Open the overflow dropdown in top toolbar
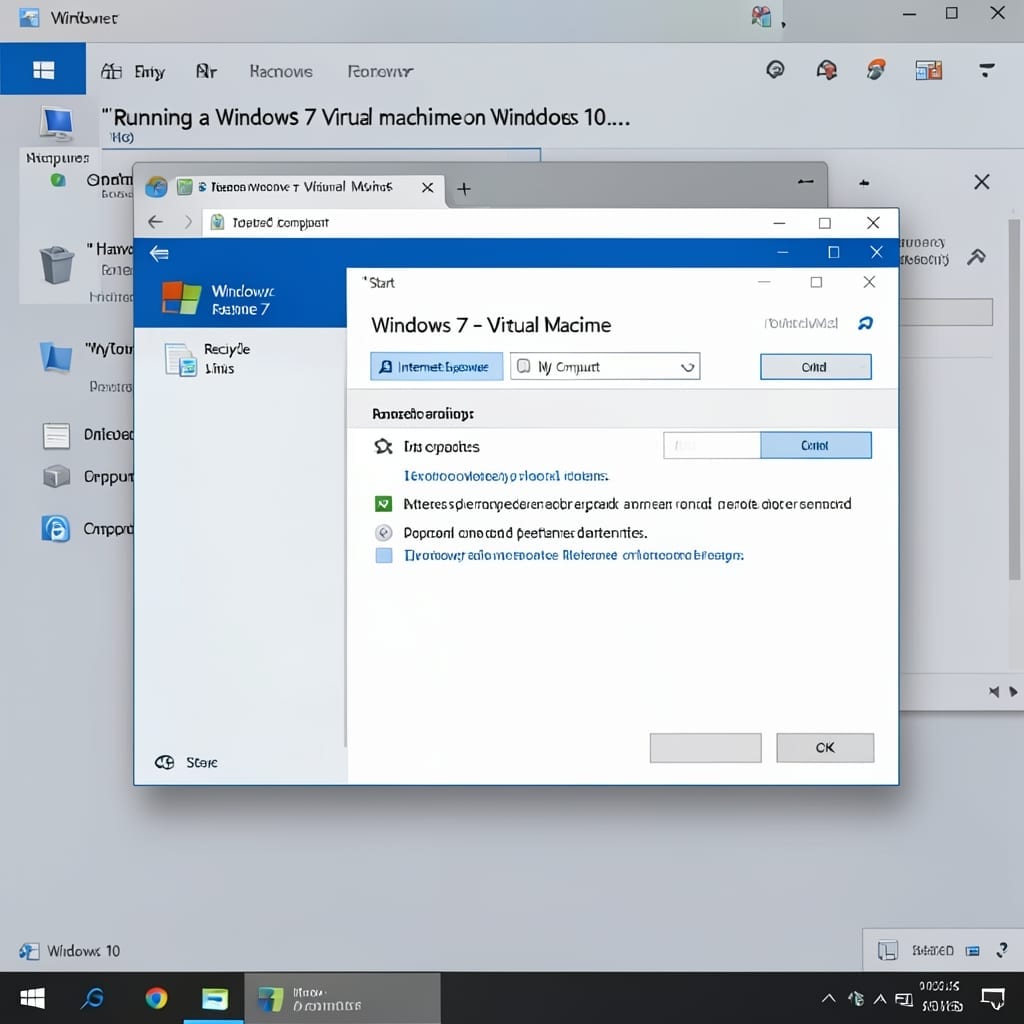The image size is (1024, 1024). (x=987, y=69)
